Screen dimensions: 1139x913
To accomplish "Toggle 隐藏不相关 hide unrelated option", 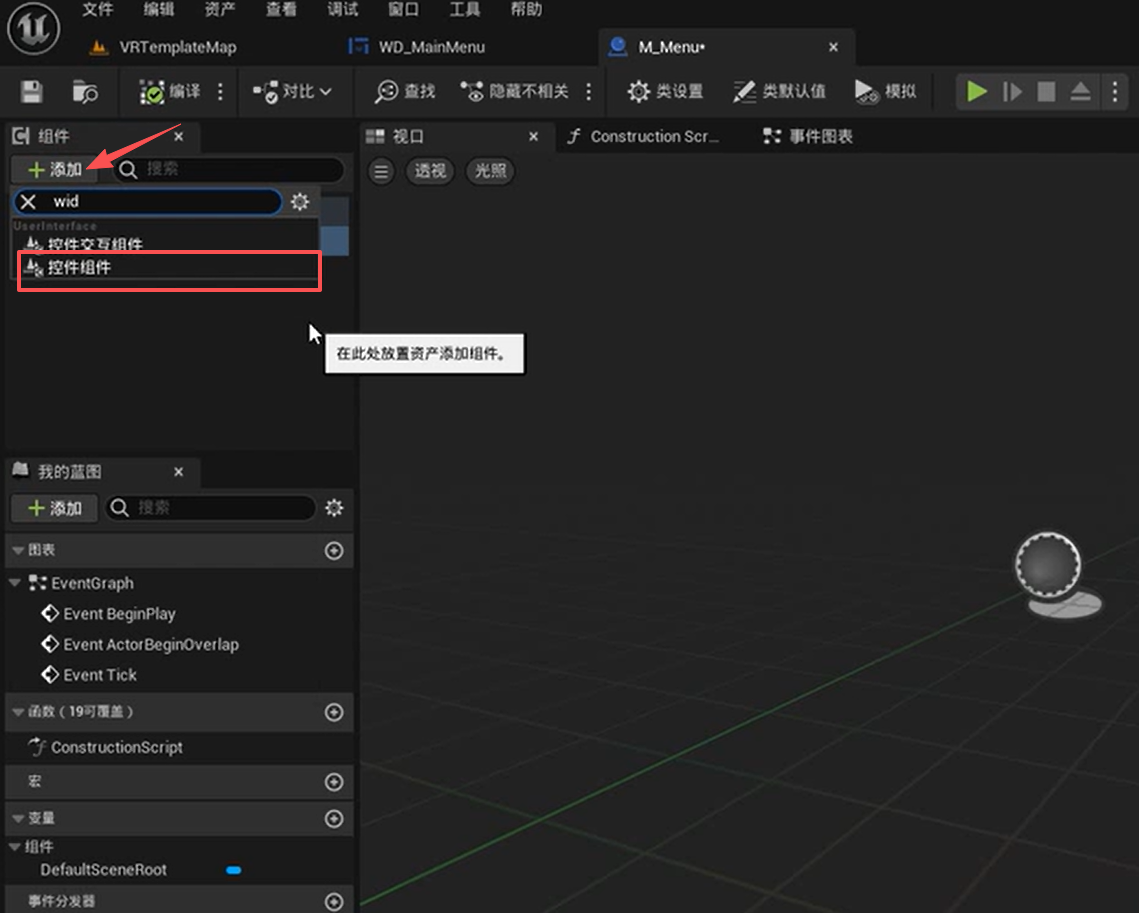I will pyautogui.click(x=515, y=92).
